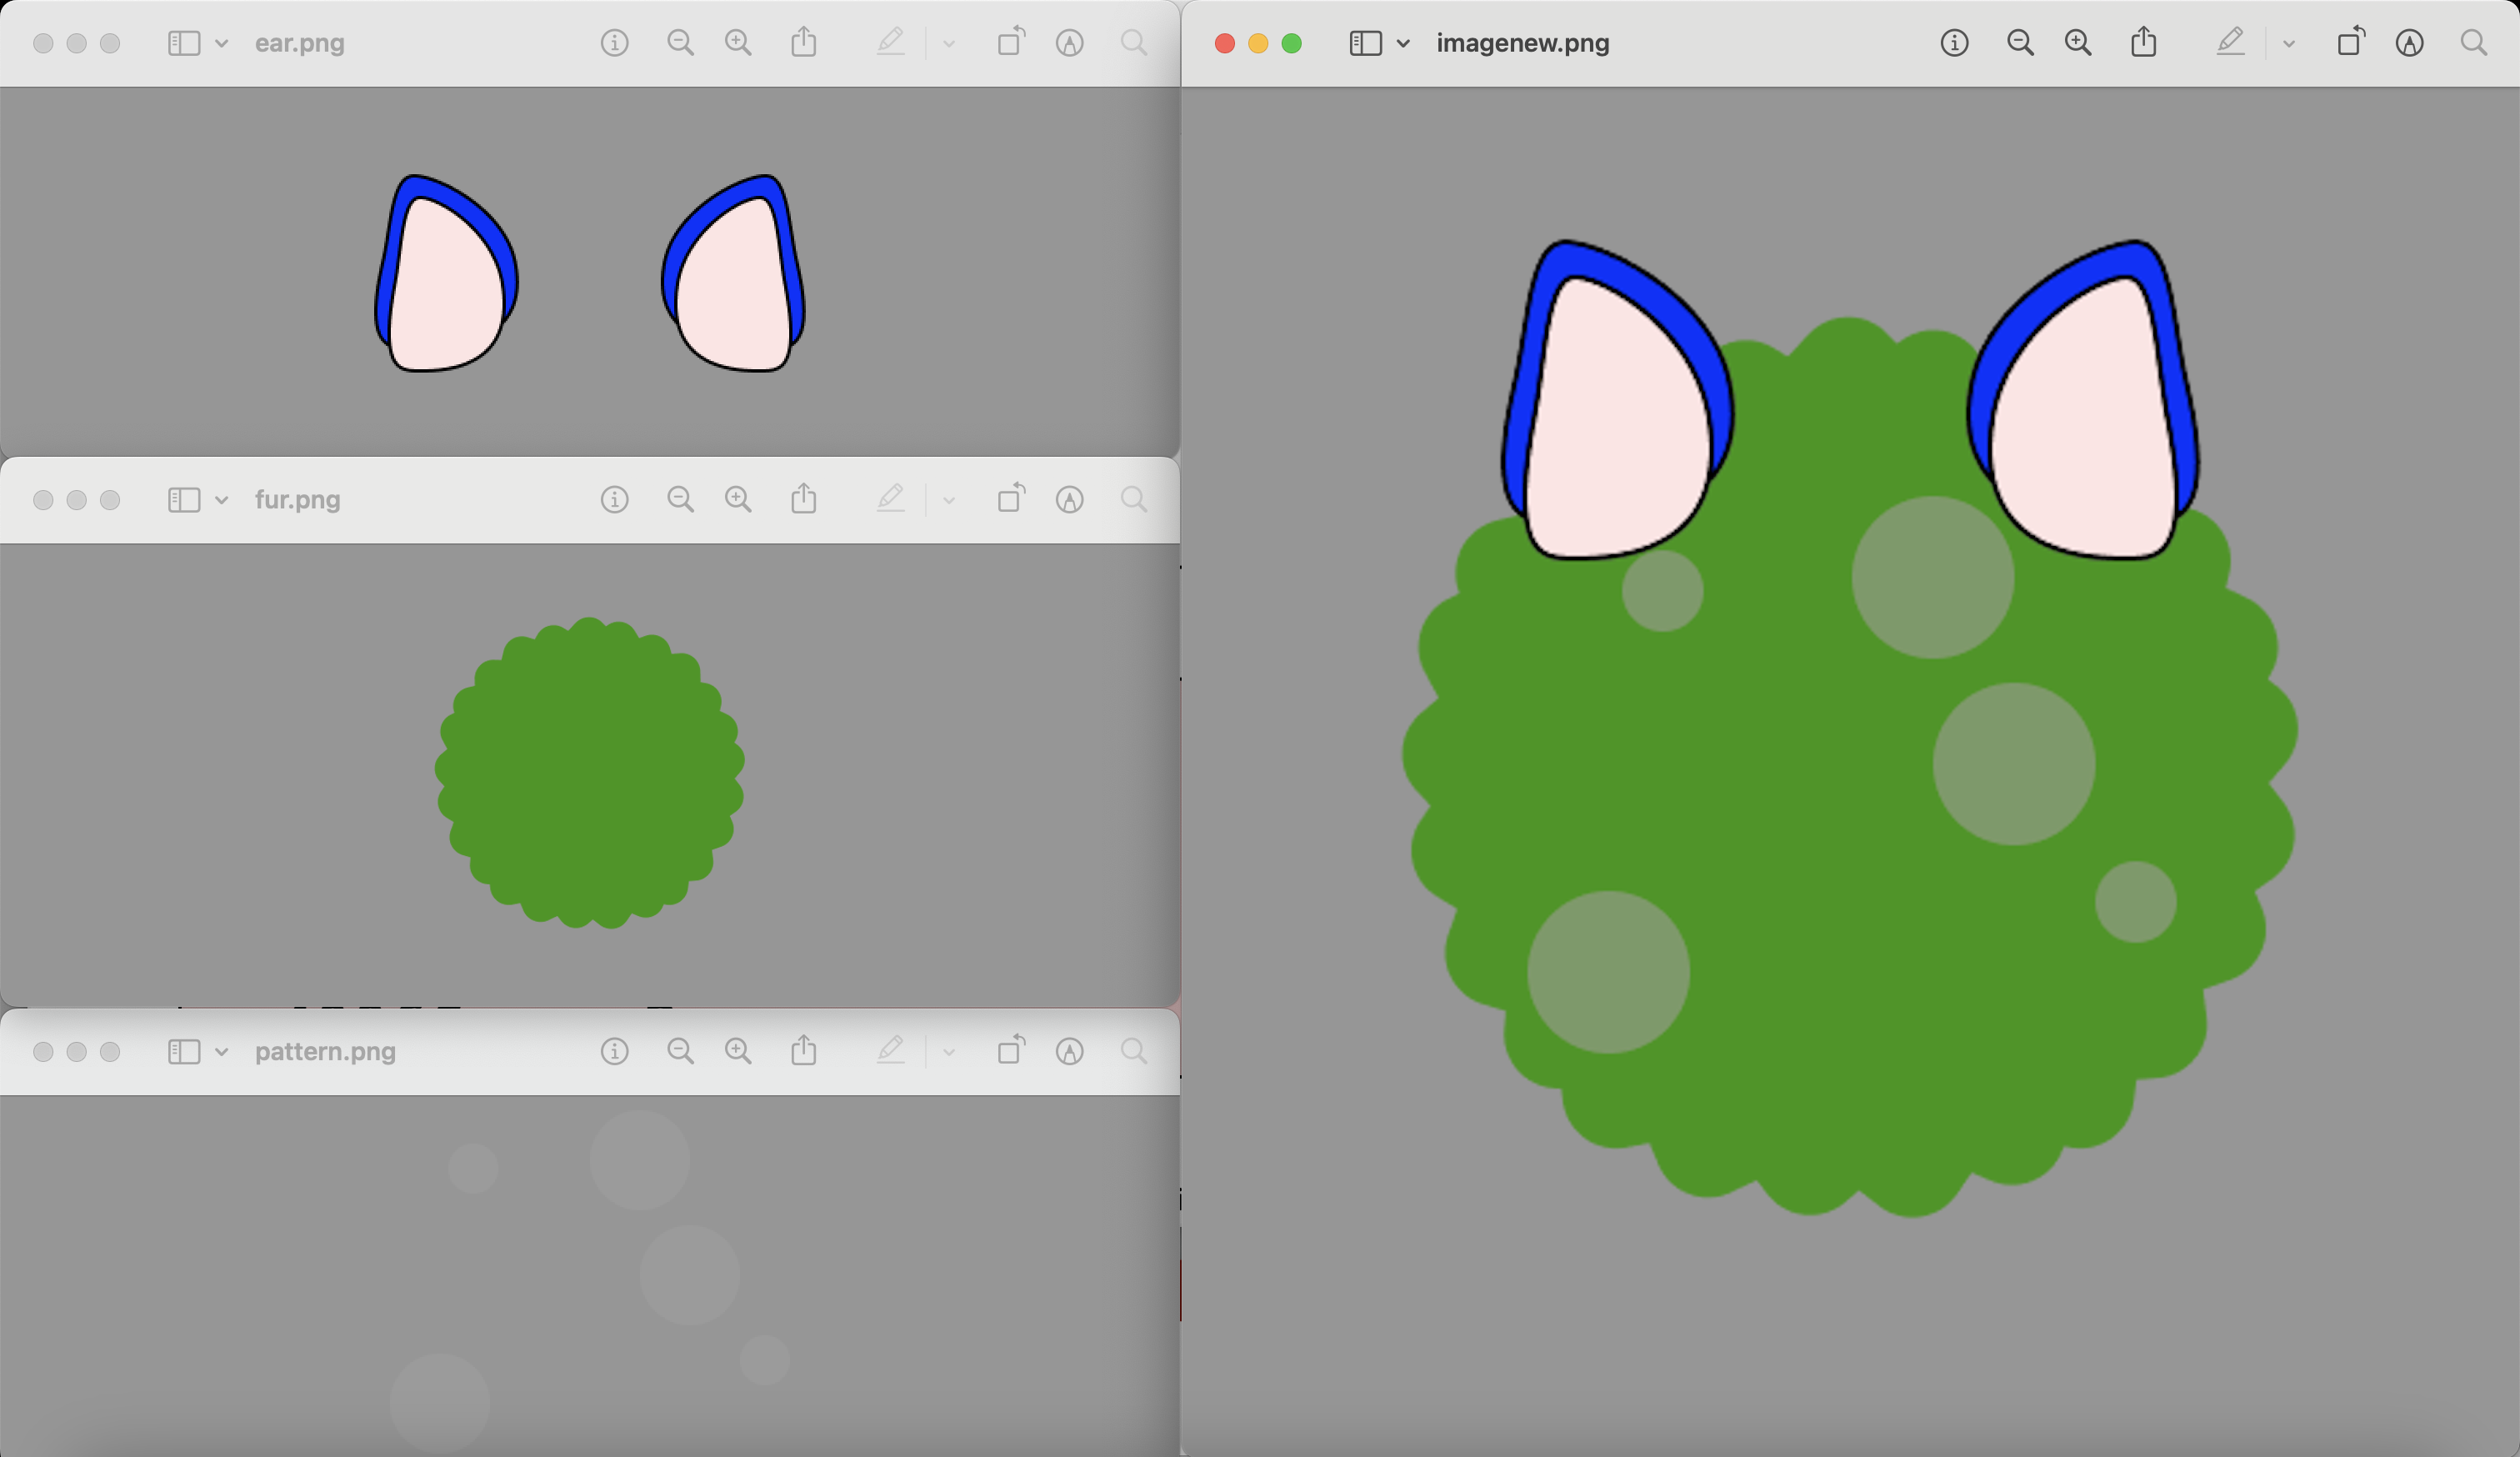The image size is (2520, 1457).
Task: Rotate the pattern.png image
Action: pos(1011,1051)
